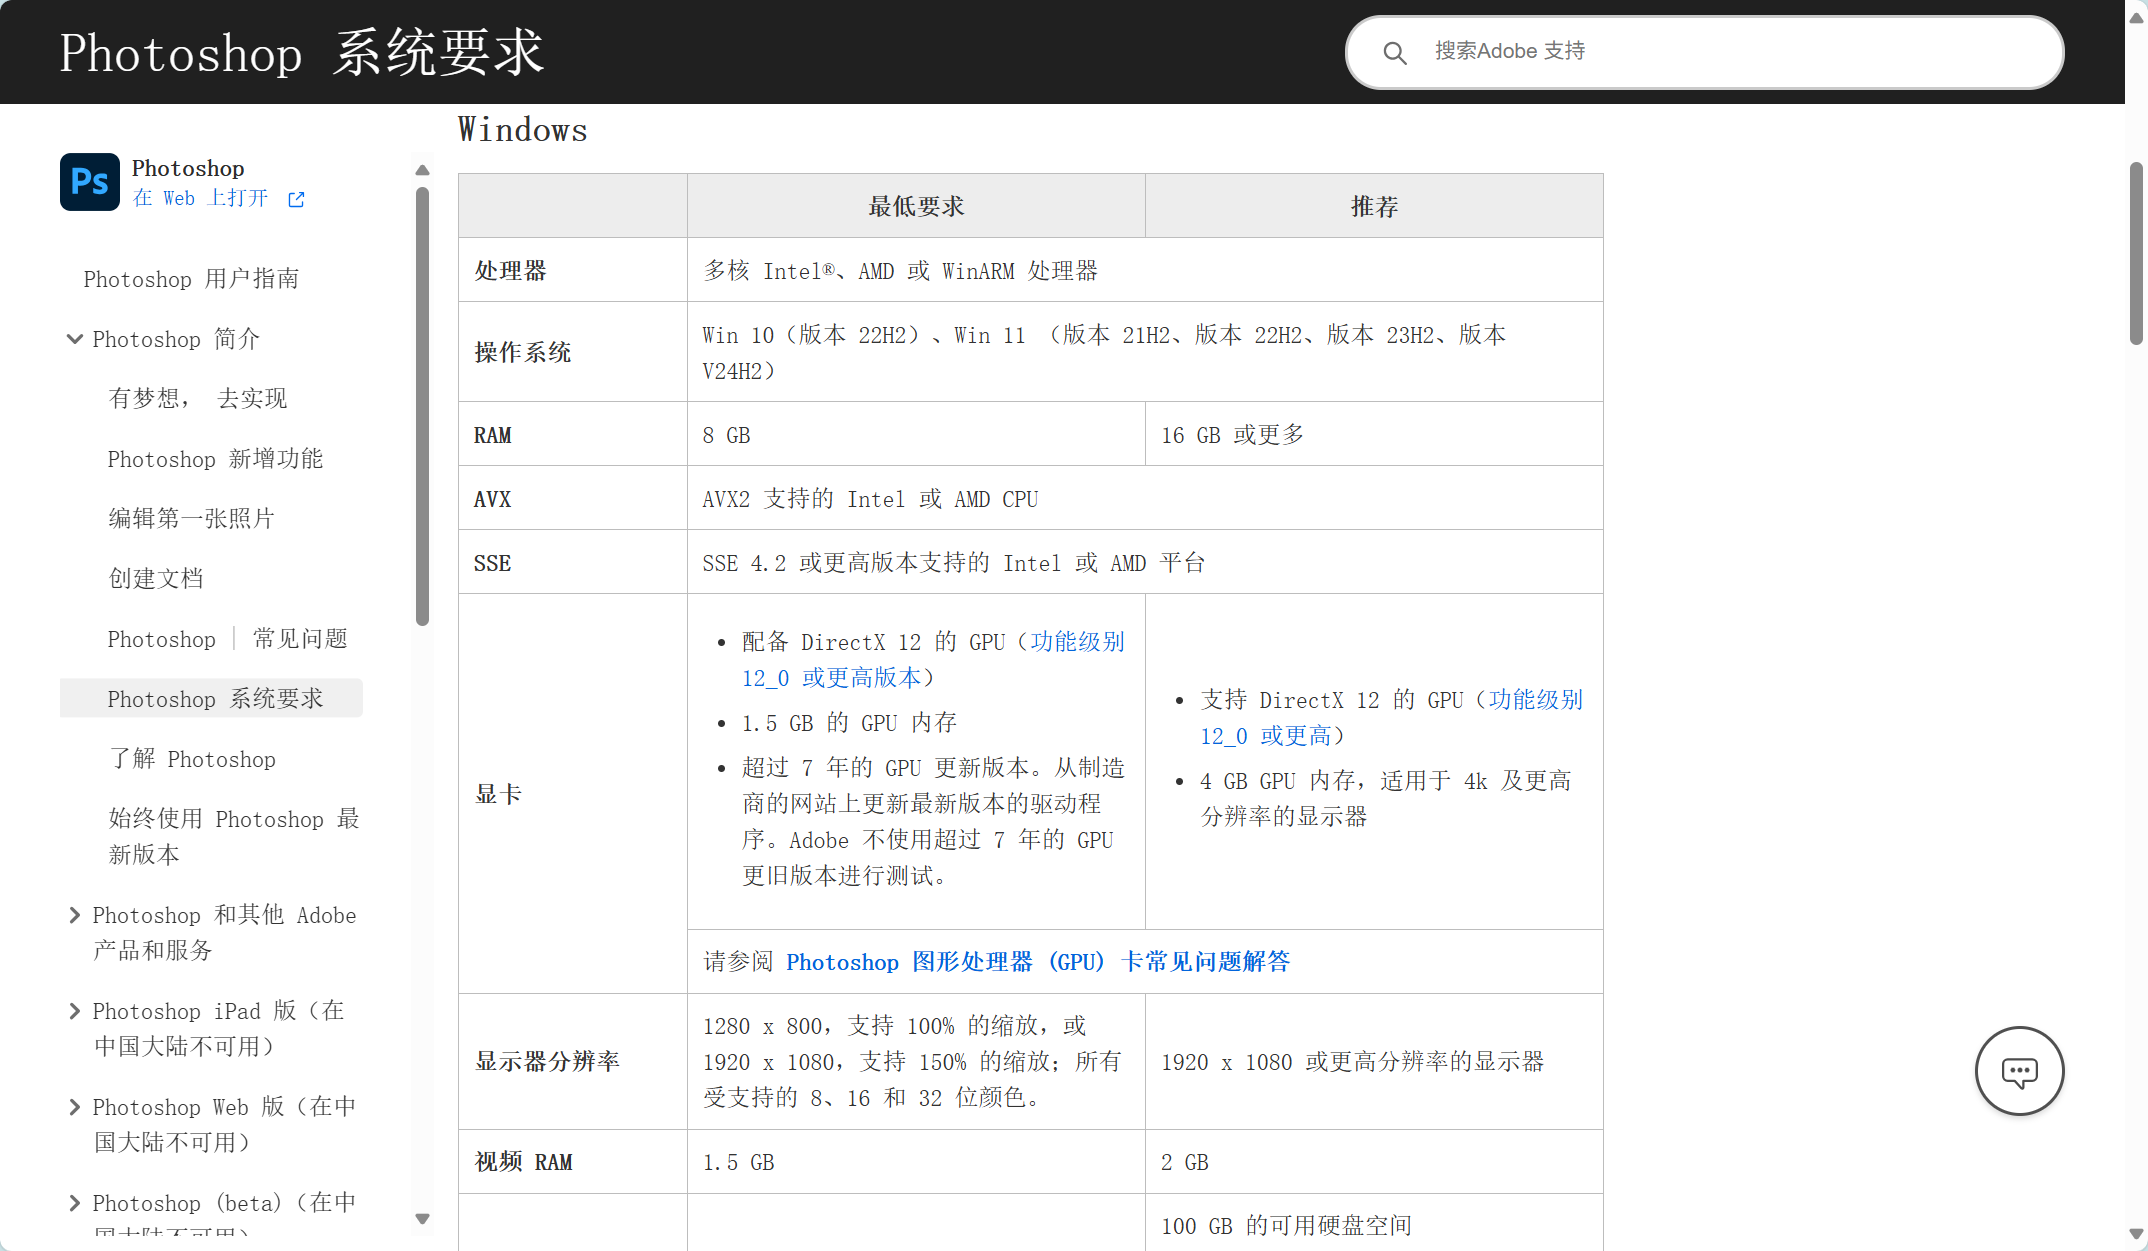
Task: Select 有梦想， 去实现 sidebar item
Action: (x=198, y=399)
